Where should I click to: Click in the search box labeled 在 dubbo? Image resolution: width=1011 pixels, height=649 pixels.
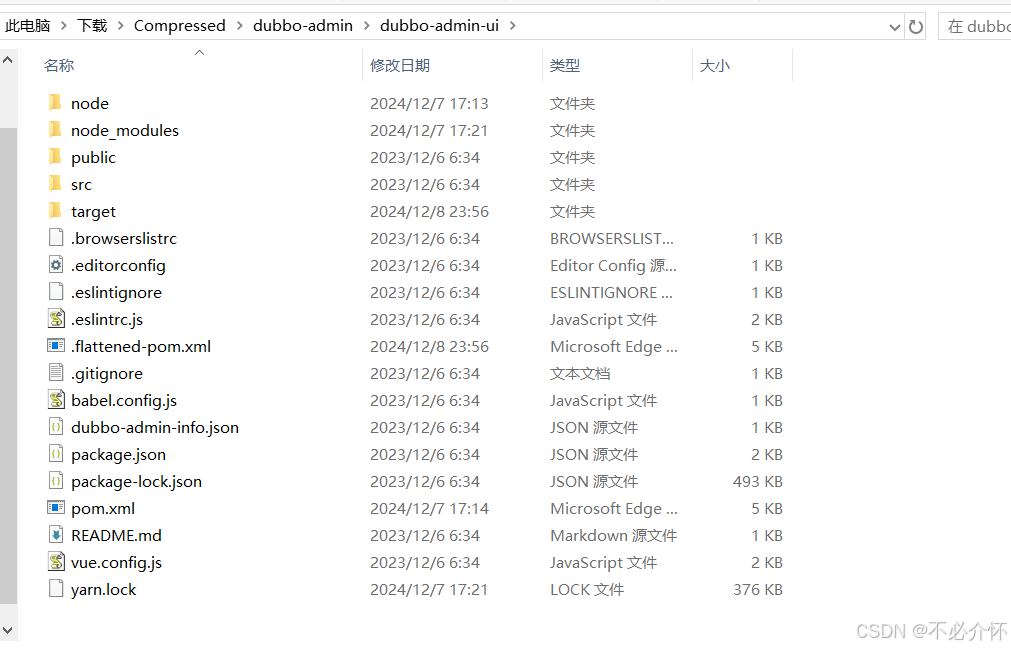975,26
